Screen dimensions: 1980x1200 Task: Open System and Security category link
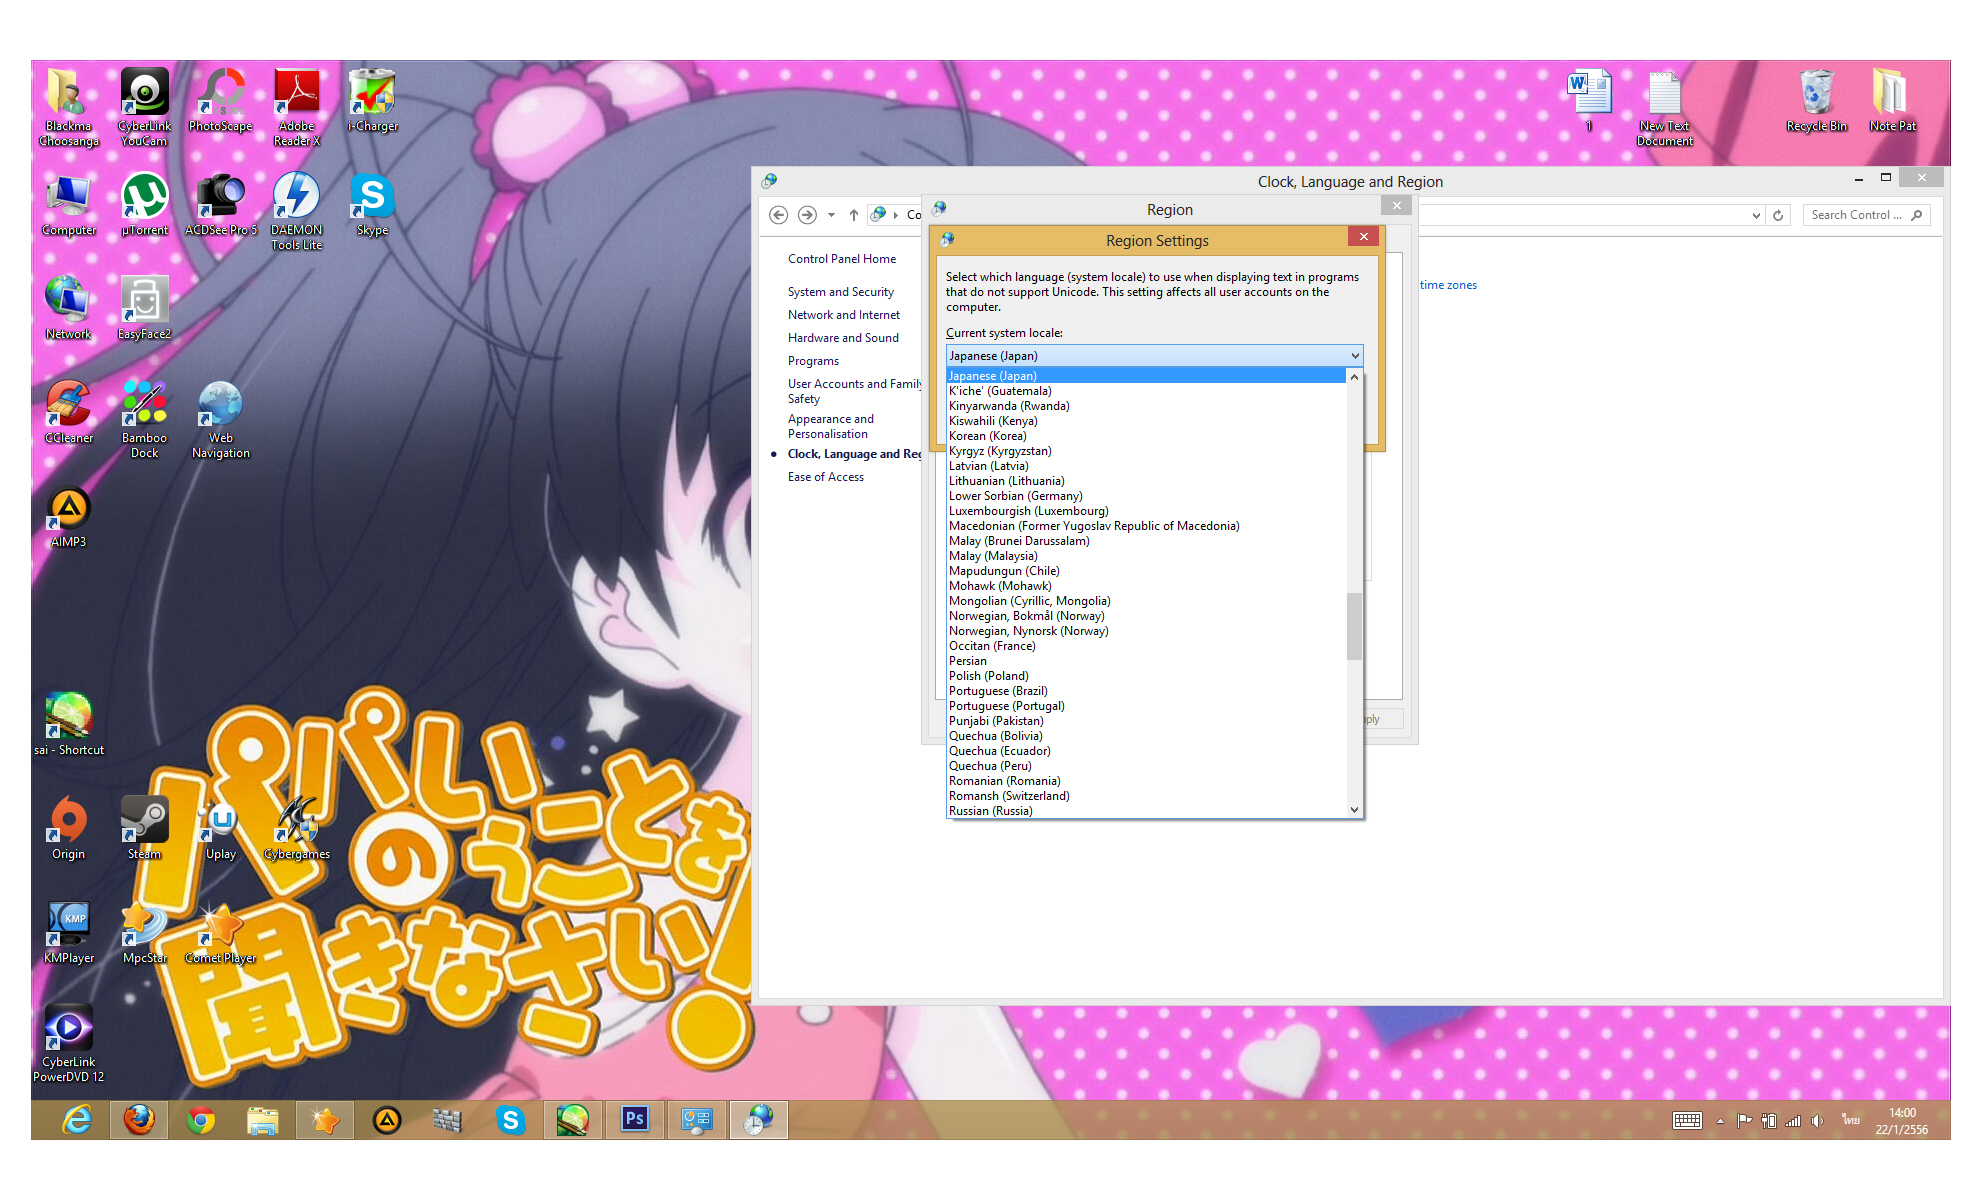pos(840,292)
